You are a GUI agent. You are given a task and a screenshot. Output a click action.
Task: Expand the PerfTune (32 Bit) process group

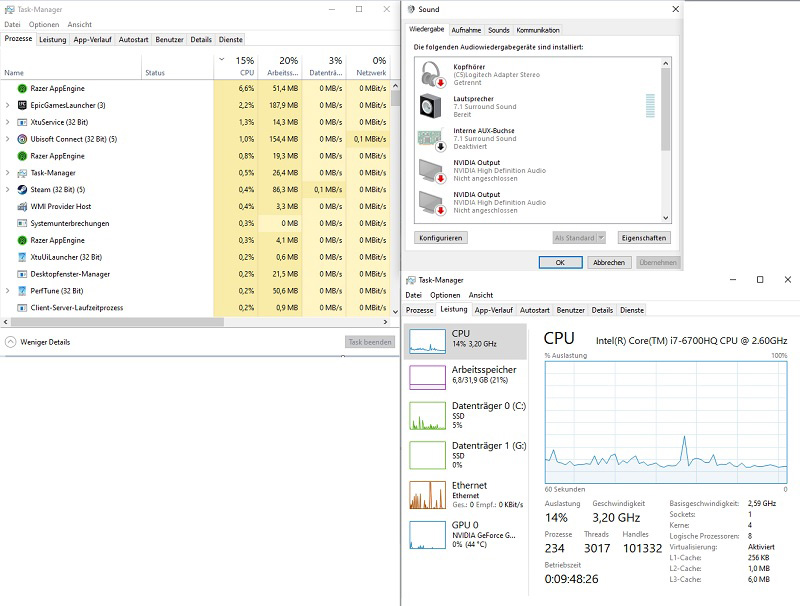(x=7, y=291)
